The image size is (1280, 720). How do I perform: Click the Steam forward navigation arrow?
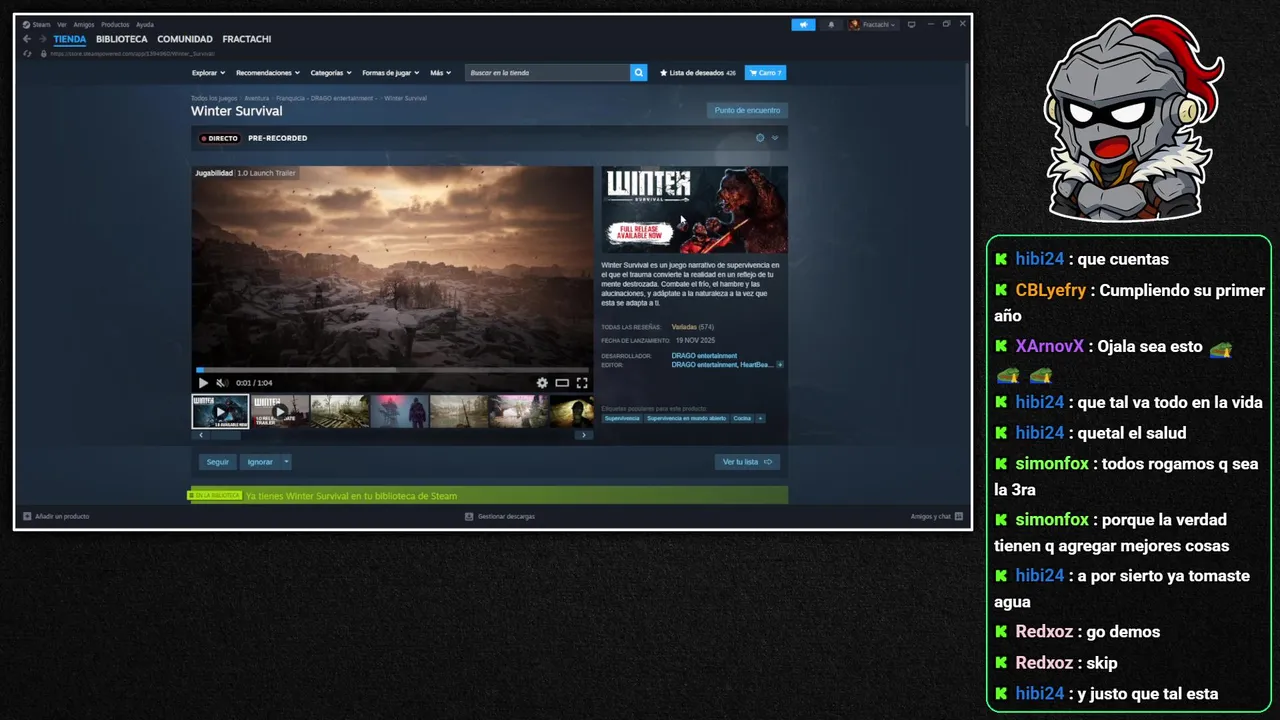(x=42, y=39)
